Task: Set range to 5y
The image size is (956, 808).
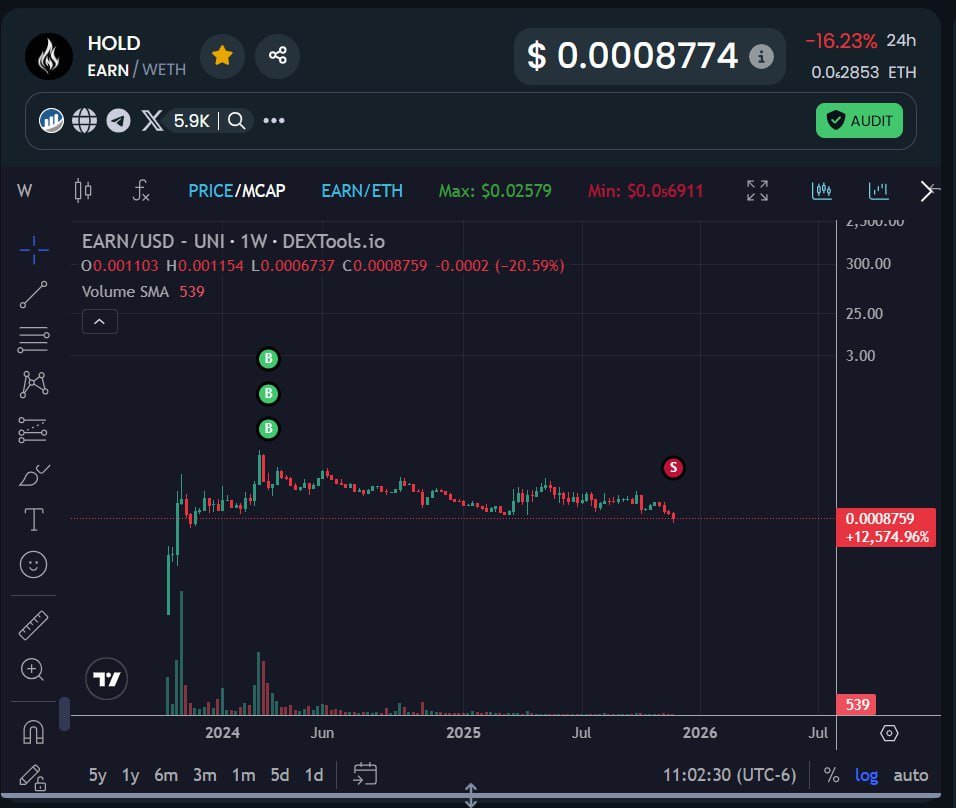Action: coord(98,775)
